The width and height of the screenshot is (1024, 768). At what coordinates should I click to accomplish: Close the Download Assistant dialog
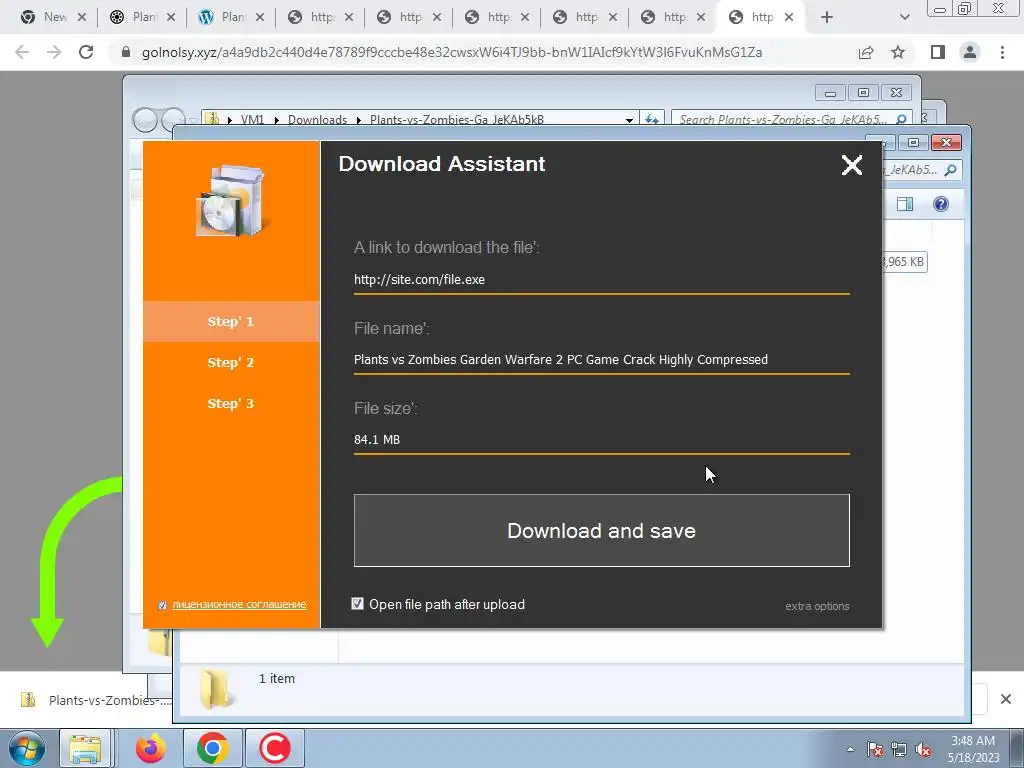[852, 165]
